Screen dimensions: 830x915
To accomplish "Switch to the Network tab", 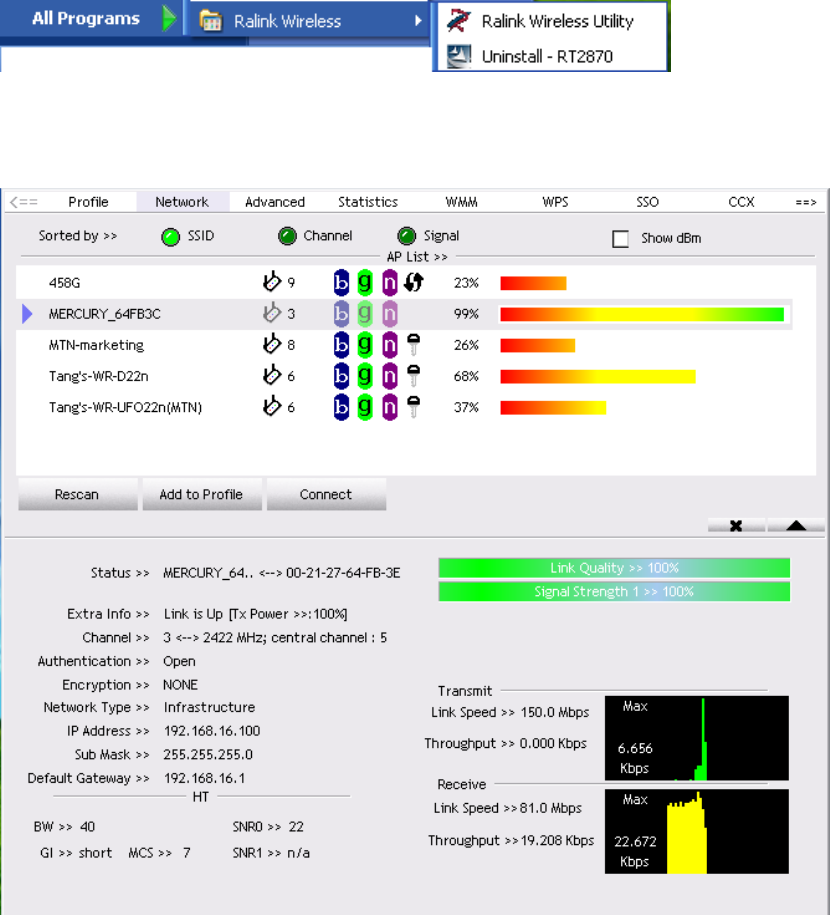I will click(x=182, y=202).
